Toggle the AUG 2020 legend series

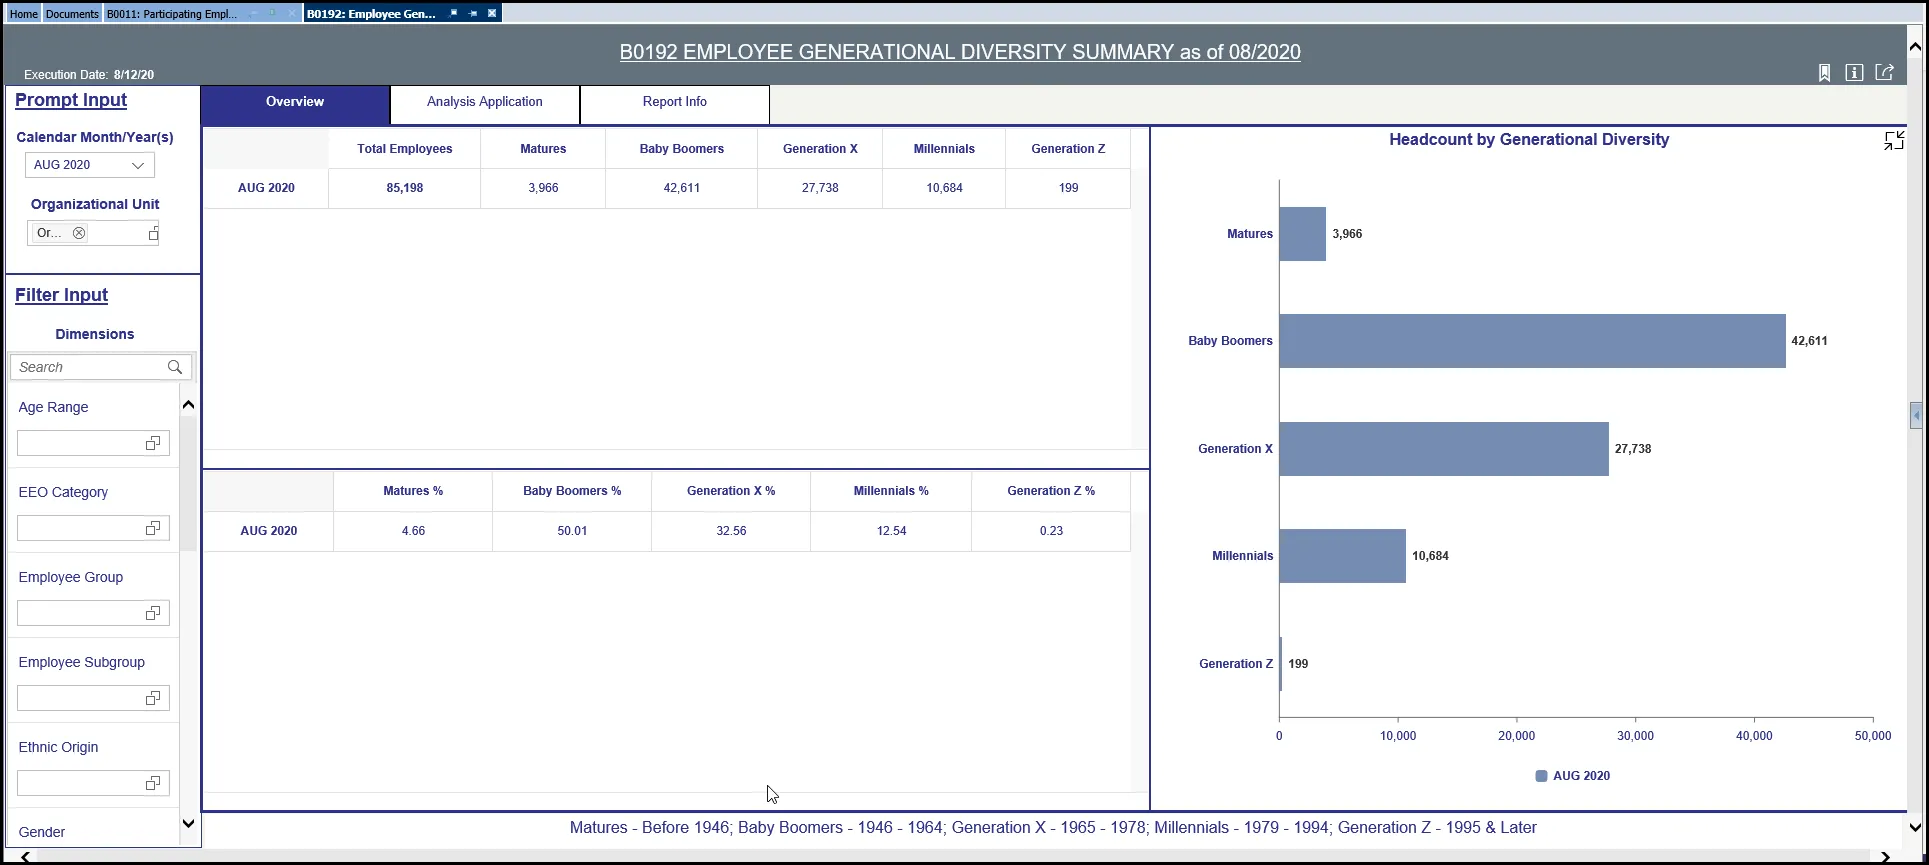[1572, 776]
